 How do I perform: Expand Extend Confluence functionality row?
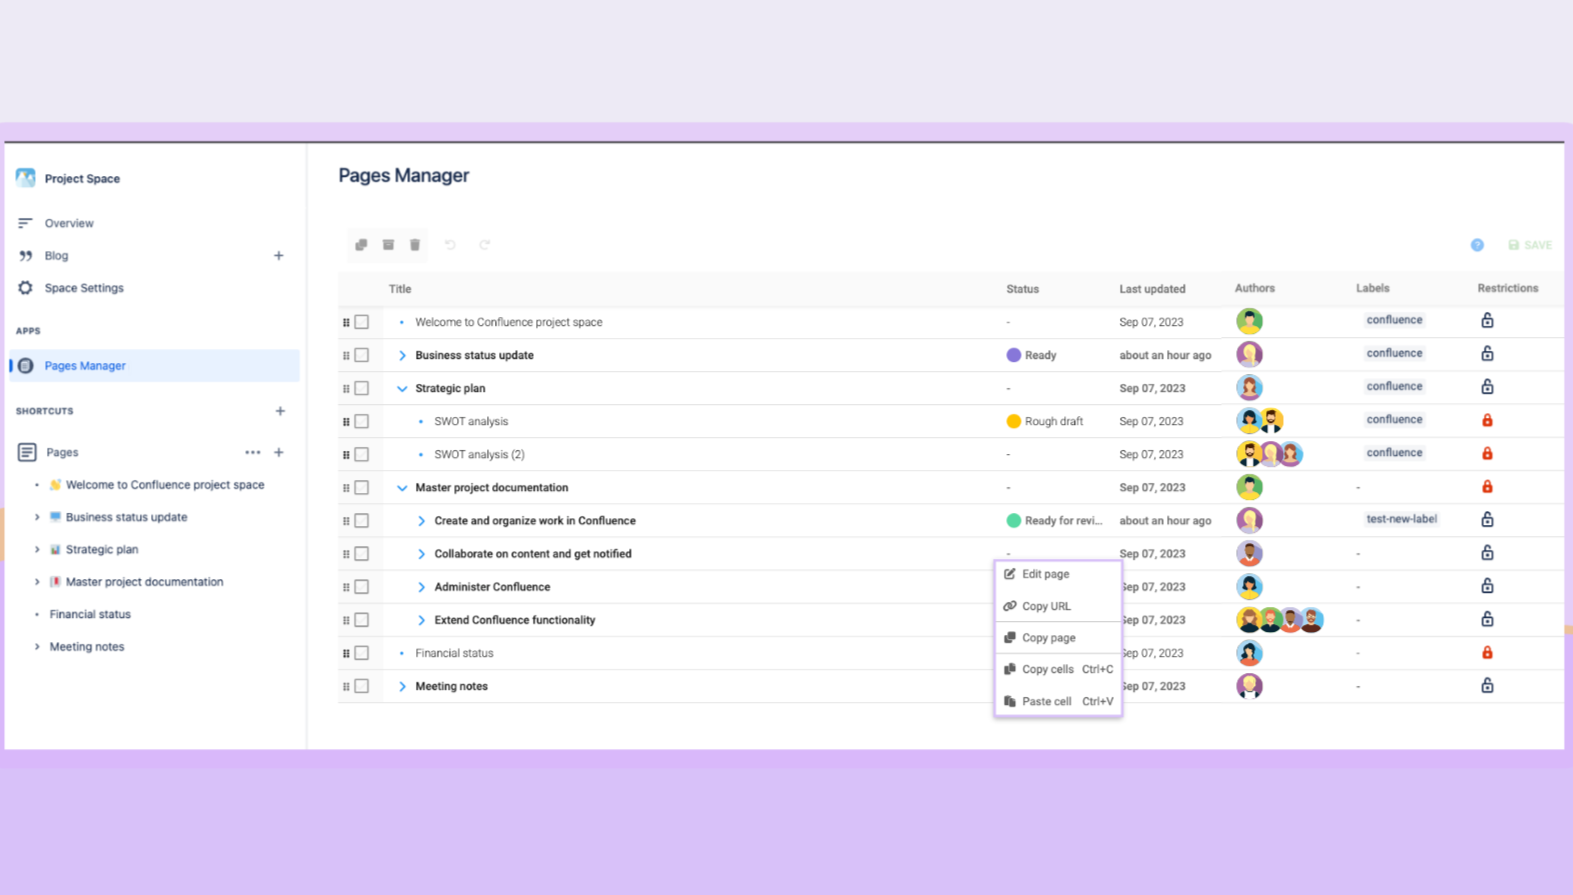click(421, 620)
